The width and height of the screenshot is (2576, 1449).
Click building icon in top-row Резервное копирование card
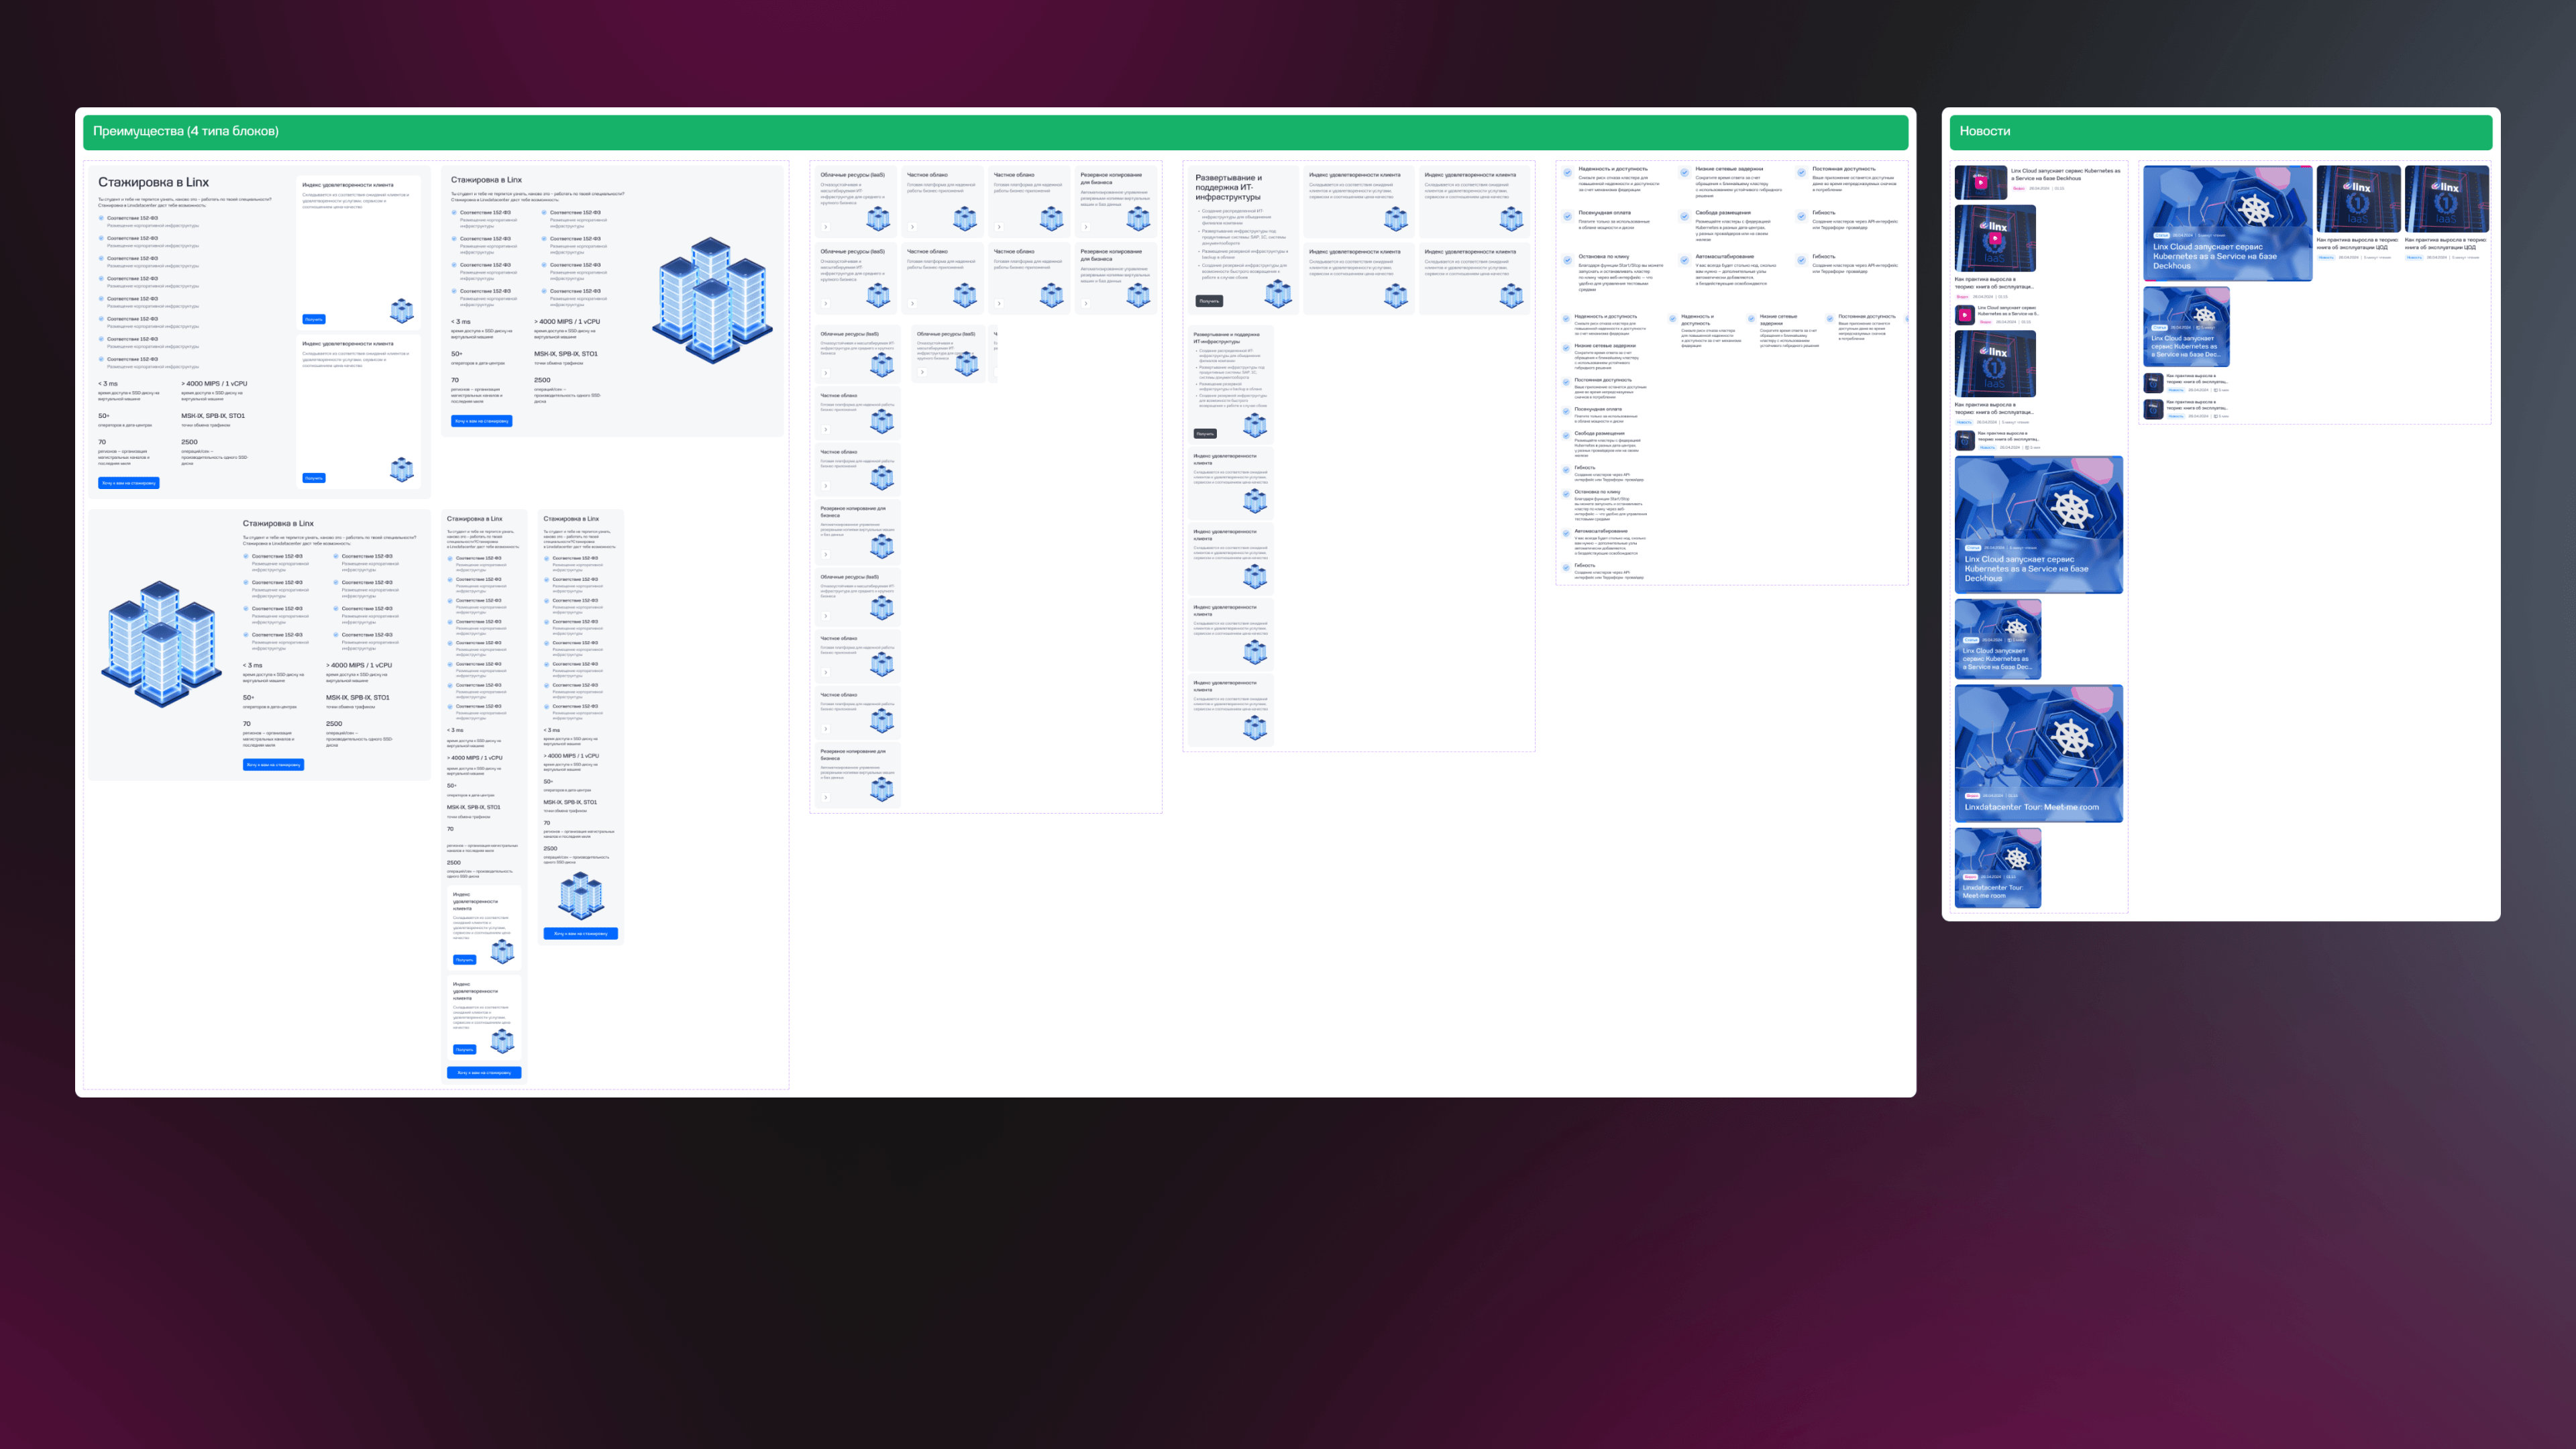pos(1138,218)
